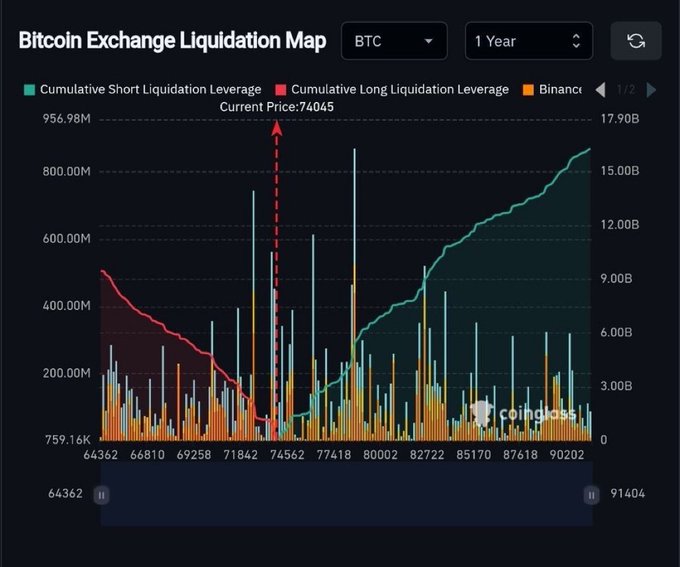The width and height of the screenshot is (680, 567).
Task: Click the refresh chart icon button
Action: click(x=636, y=41)
